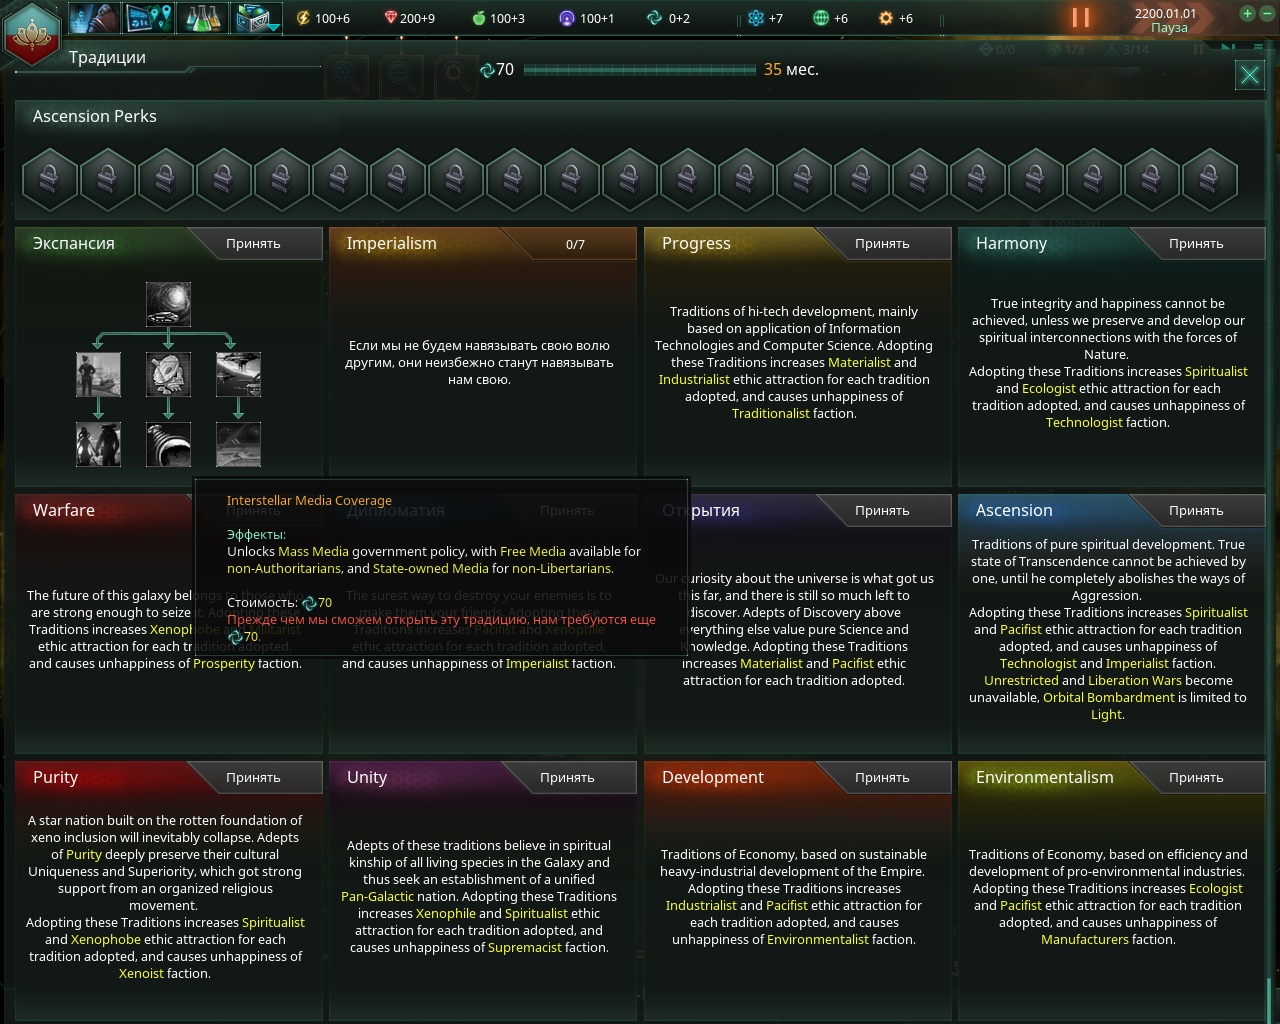Click the 0/7 counter on Imperialism
This screenshot has width=1280, height=1024.
(575, 244)
